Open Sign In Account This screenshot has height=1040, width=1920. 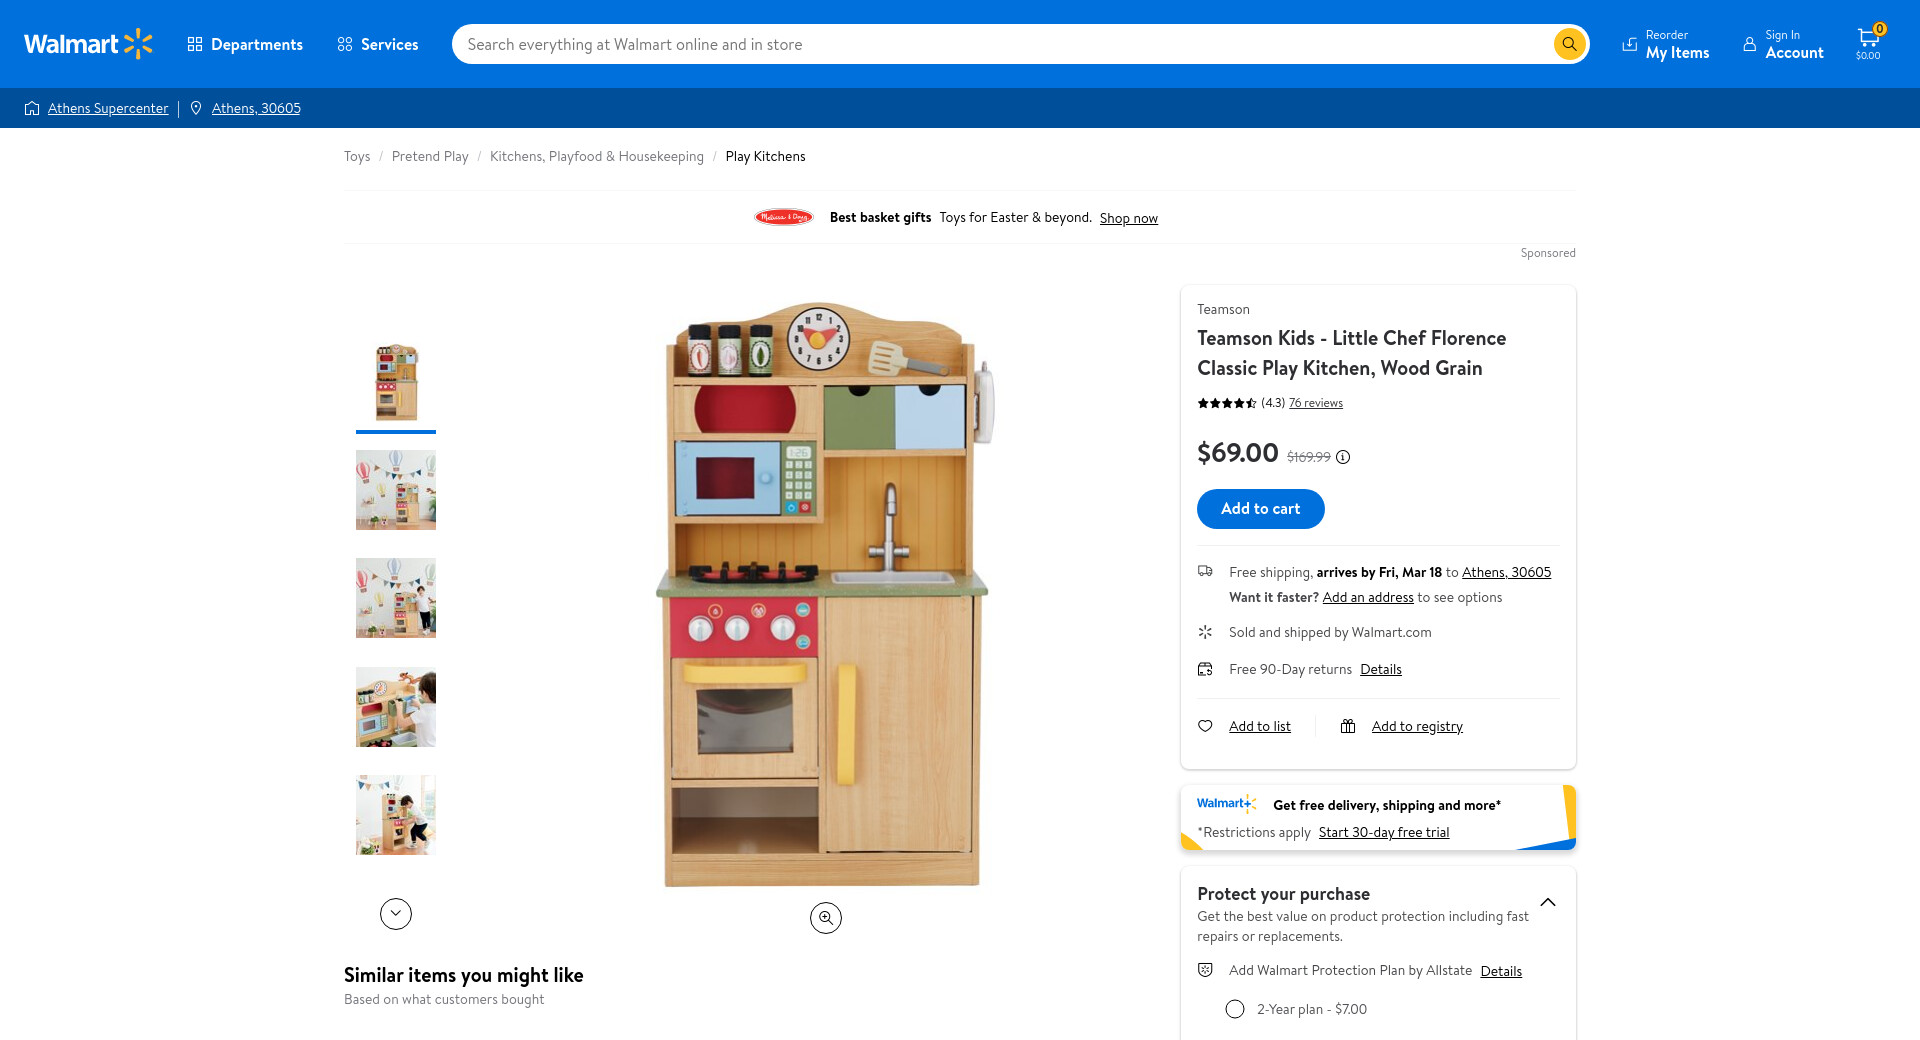pyautogui.click(x=1784, y=44)
